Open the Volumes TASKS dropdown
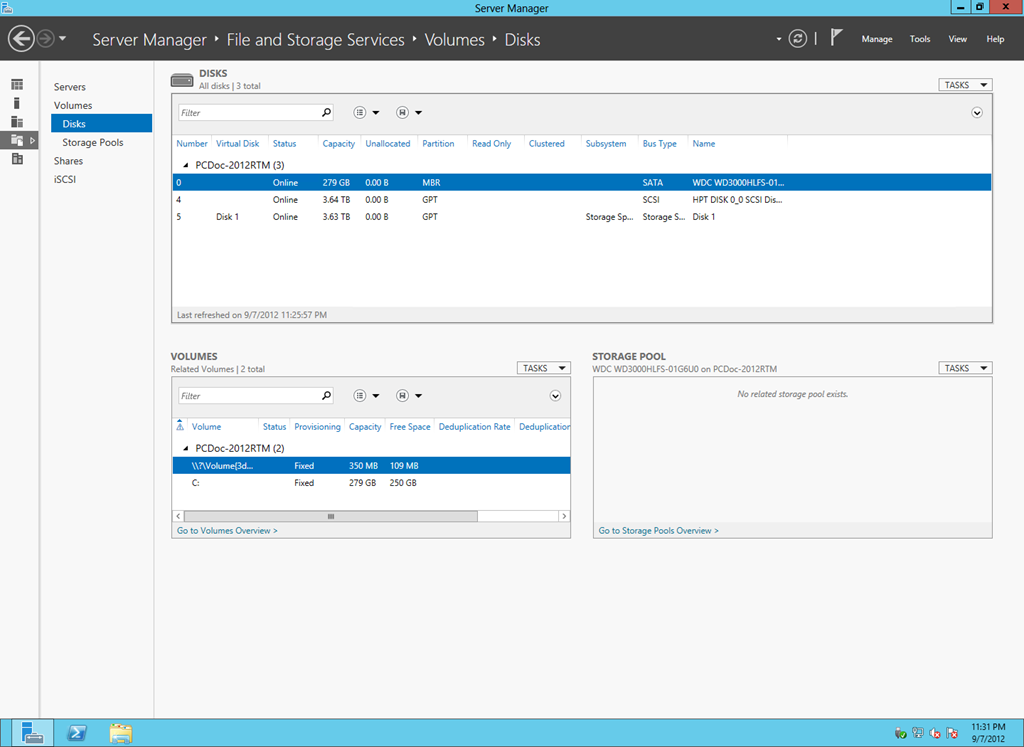The height and width of the screenshot is (747, 1024). tap(543, 368)
